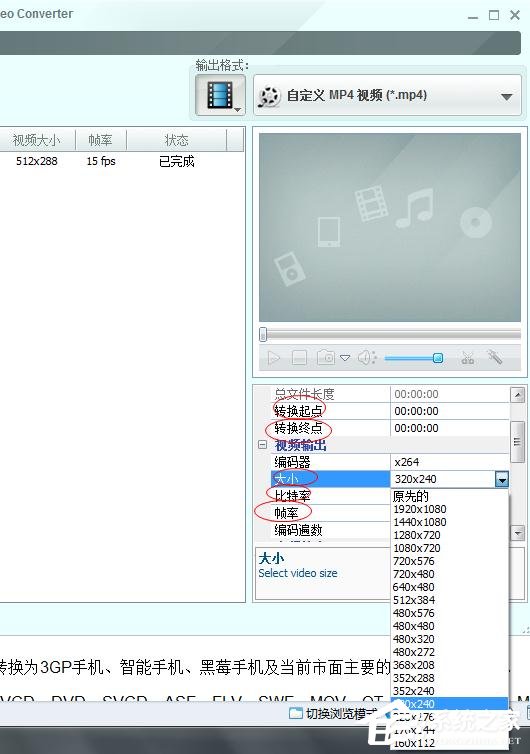Choose 480x320 in the size list
The image size is (530, 754).
click(449, 639)
